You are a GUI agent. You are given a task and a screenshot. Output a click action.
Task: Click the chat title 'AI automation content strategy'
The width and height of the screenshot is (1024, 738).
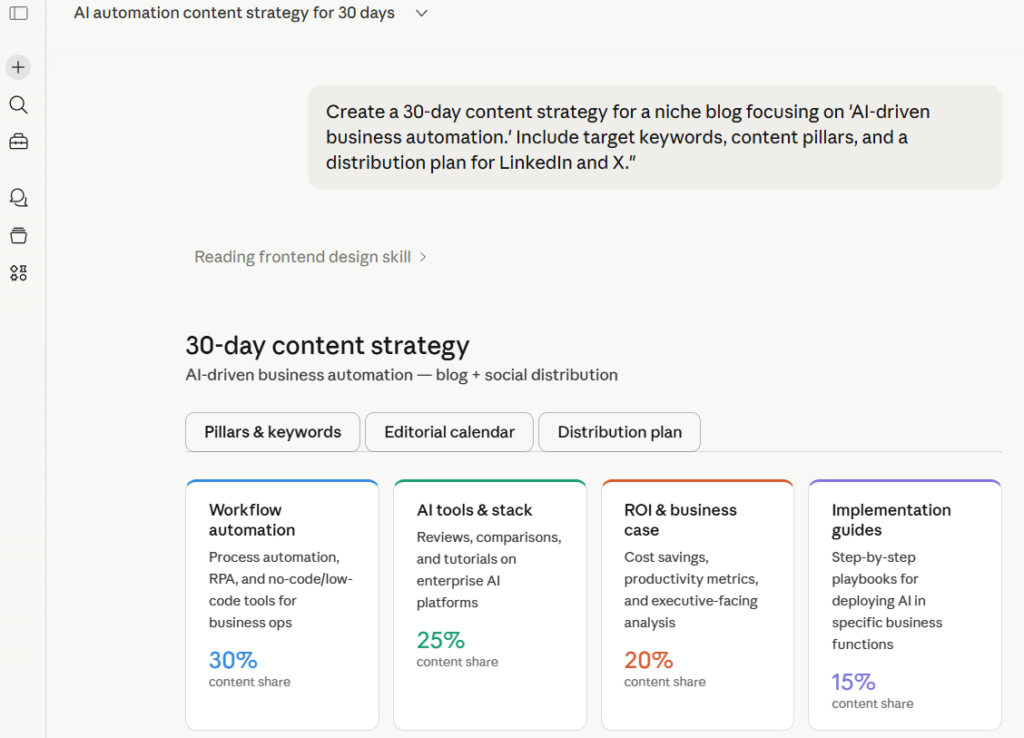point(234,14)
